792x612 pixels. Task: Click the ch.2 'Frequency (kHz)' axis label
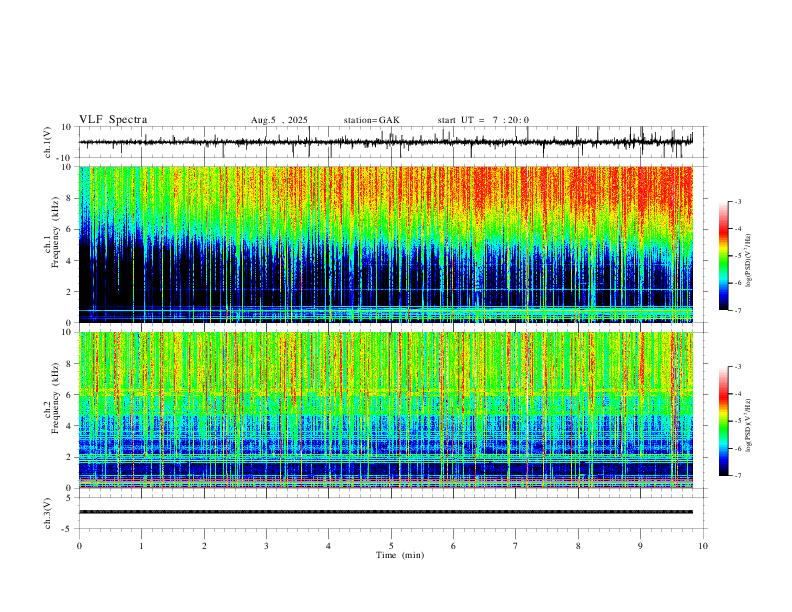pyautogui.click(x=55, y=398)
